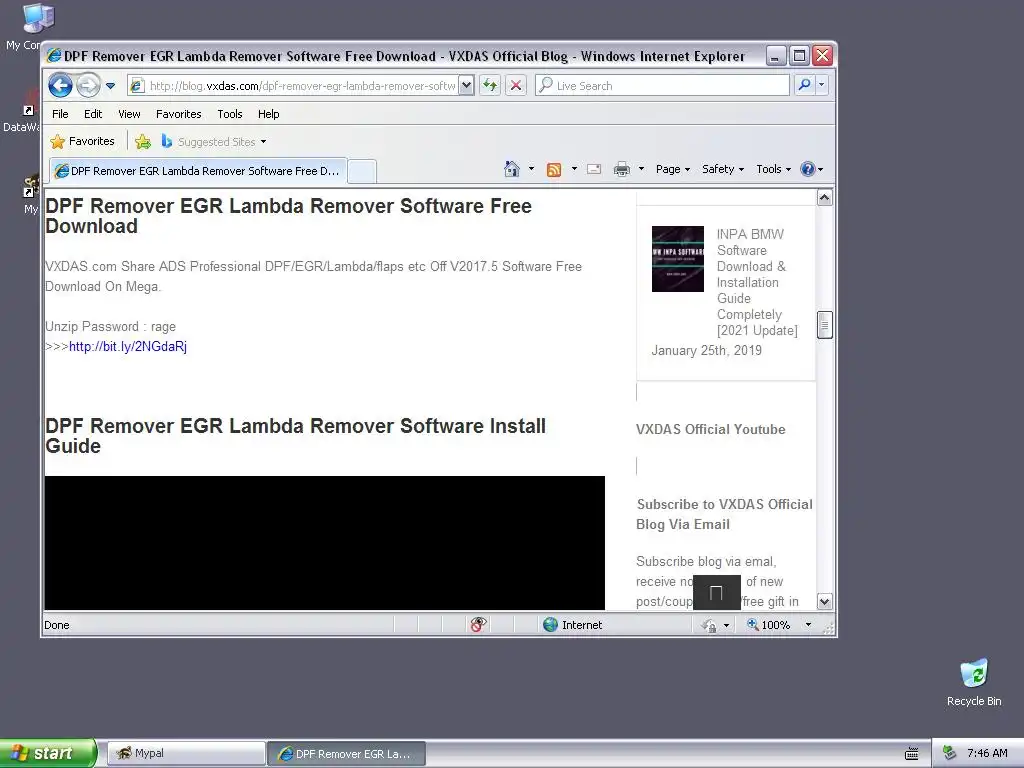The height and width of the screenshot is (768, 1024).
Task: Click the Forward navigation arrow
Action: [x=88, y=86]
